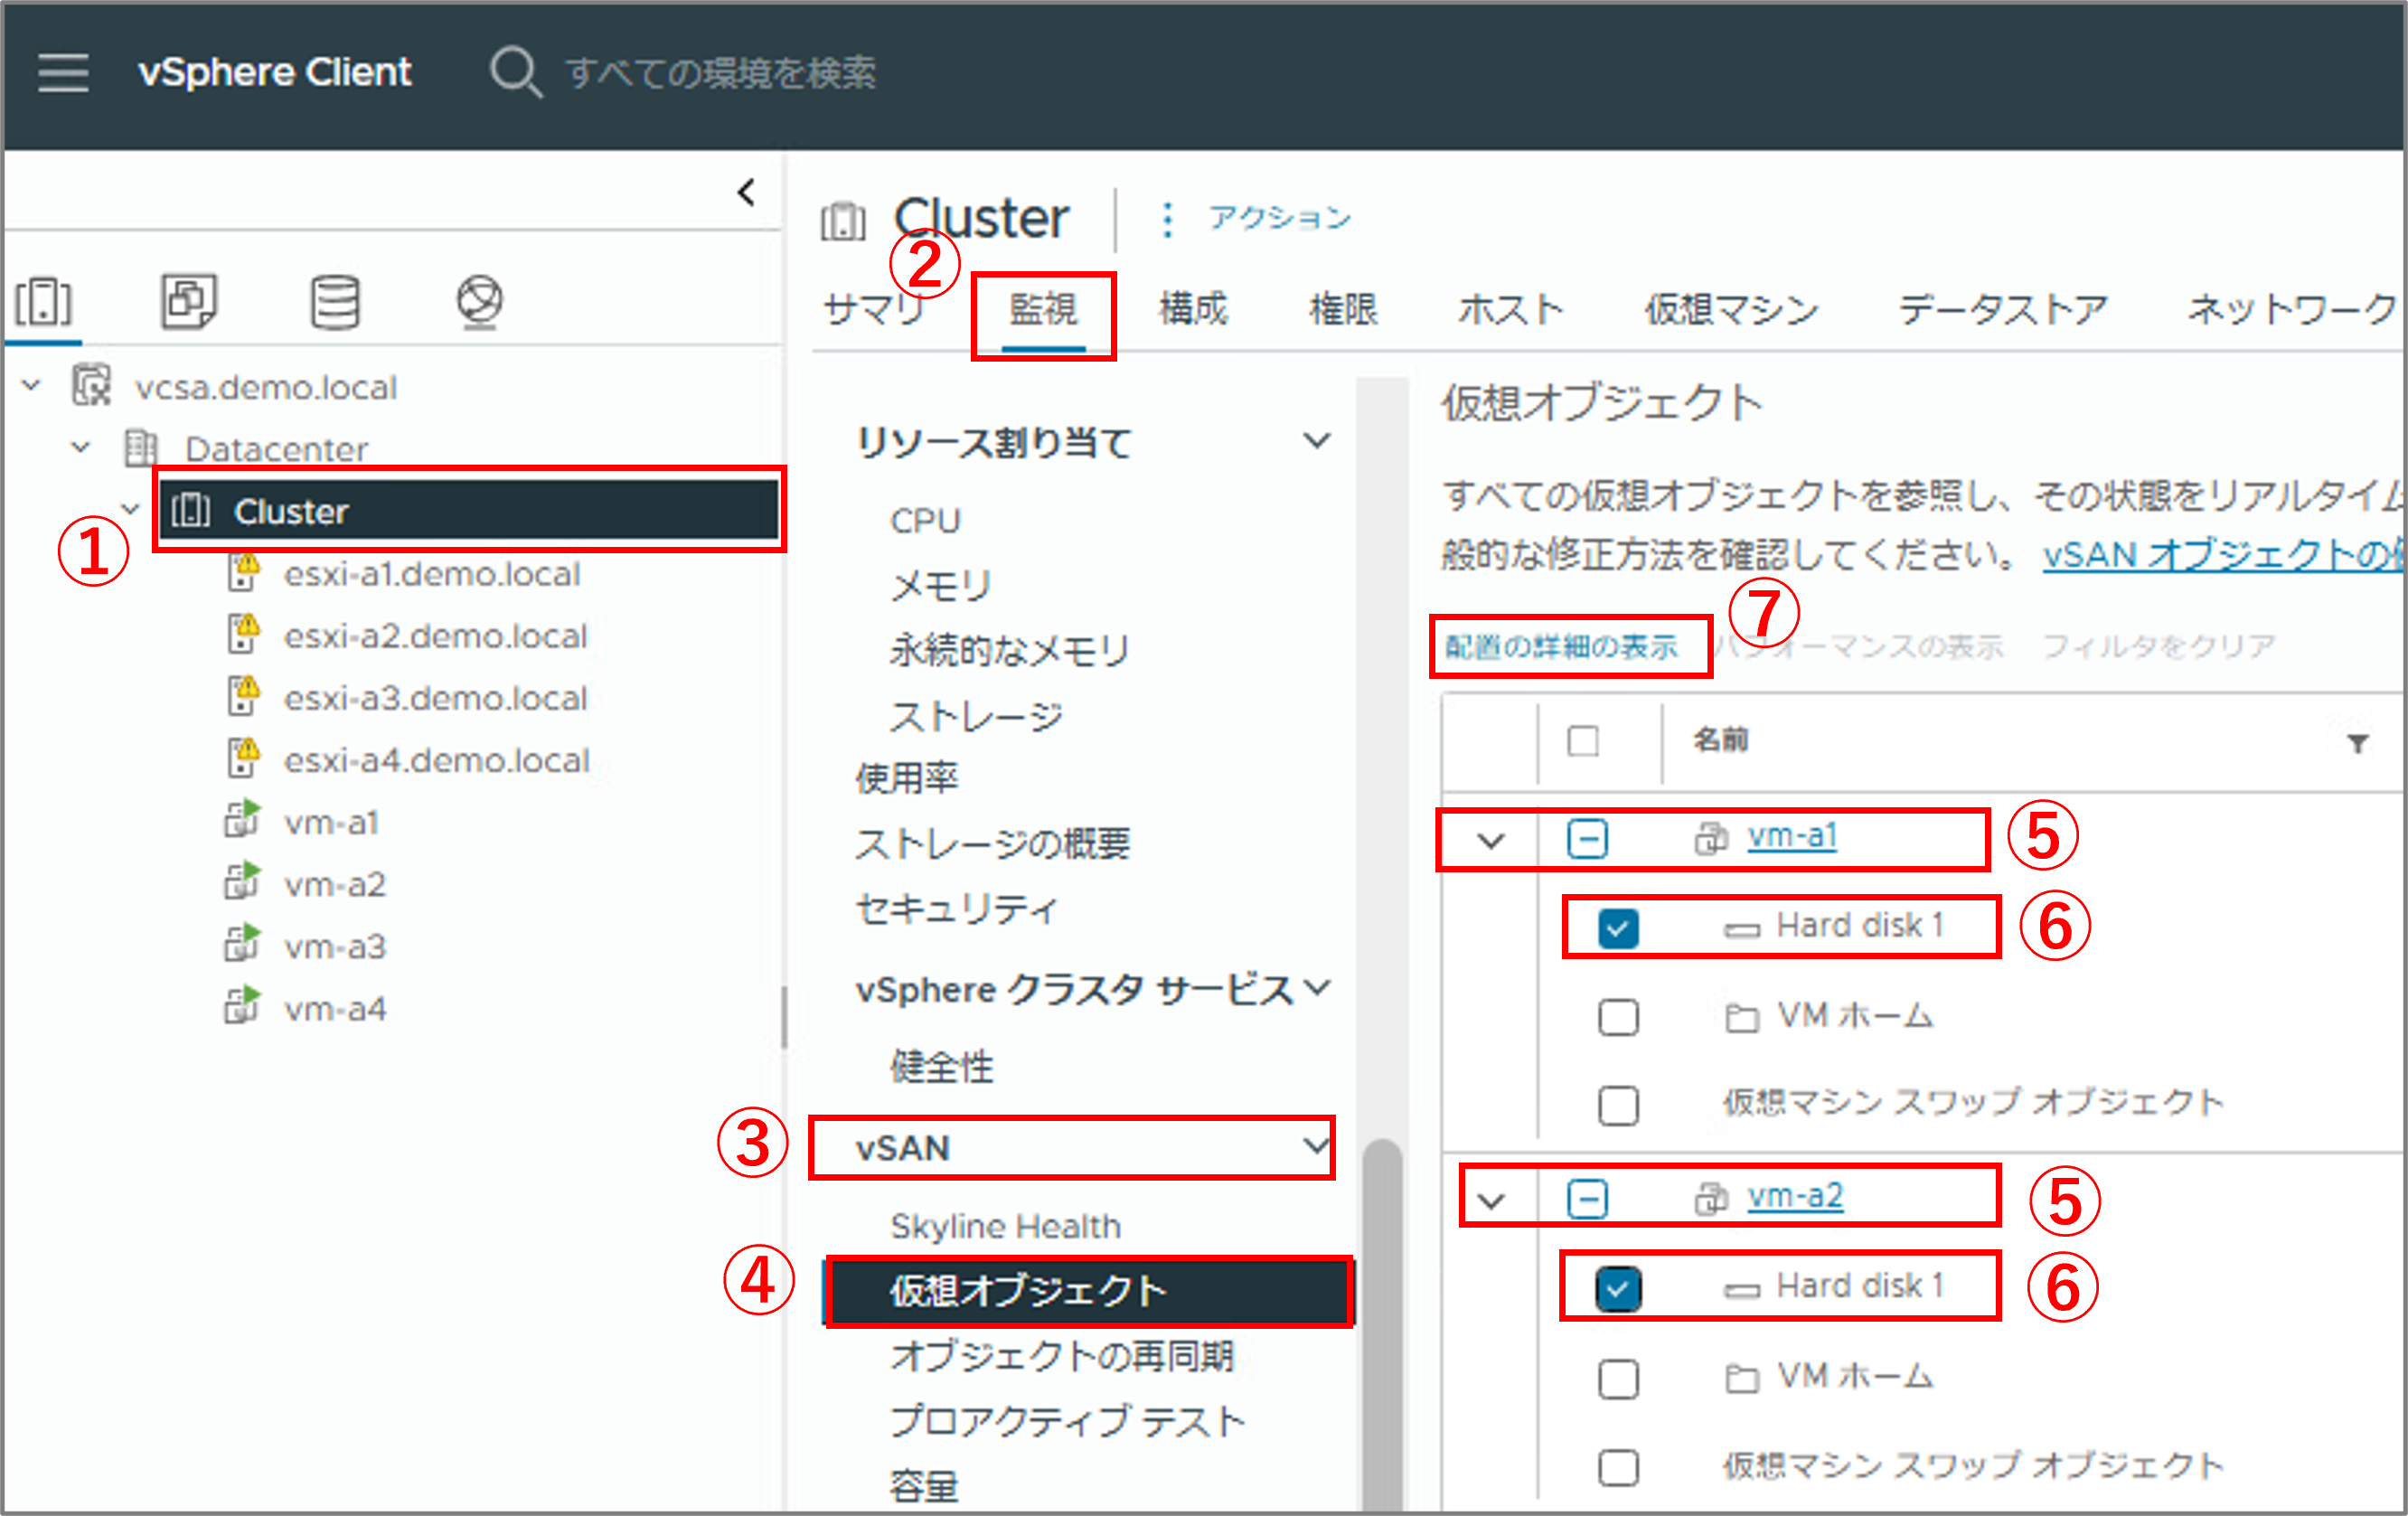
Task: Check VM ホーム under vm-a1
Action: click(1618, 1017)
